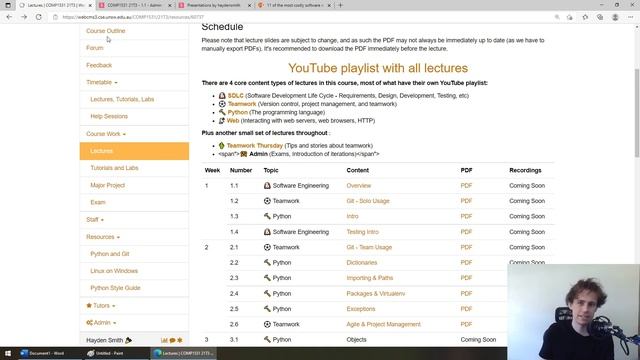Open Linux on Windows resource
This screenshot has height=360, width=640.
click(x=114, y=271)
